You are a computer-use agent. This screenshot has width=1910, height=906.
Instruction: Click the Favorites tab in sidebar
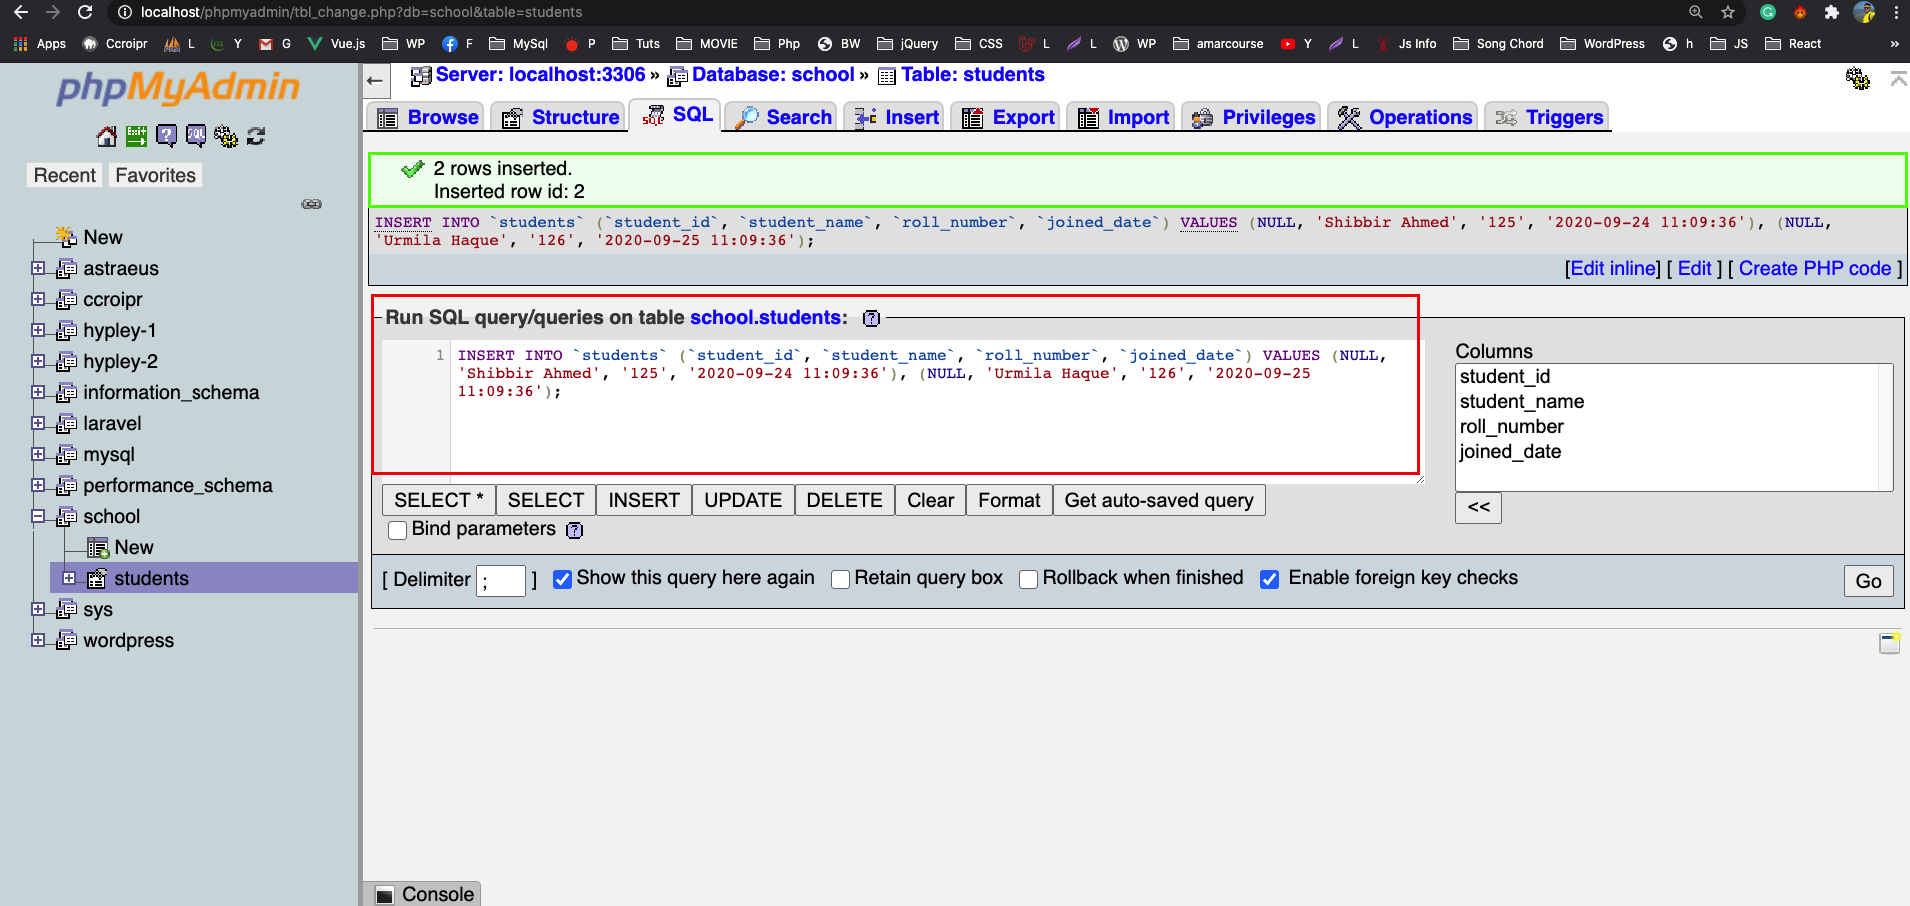(x=155, y=175)
